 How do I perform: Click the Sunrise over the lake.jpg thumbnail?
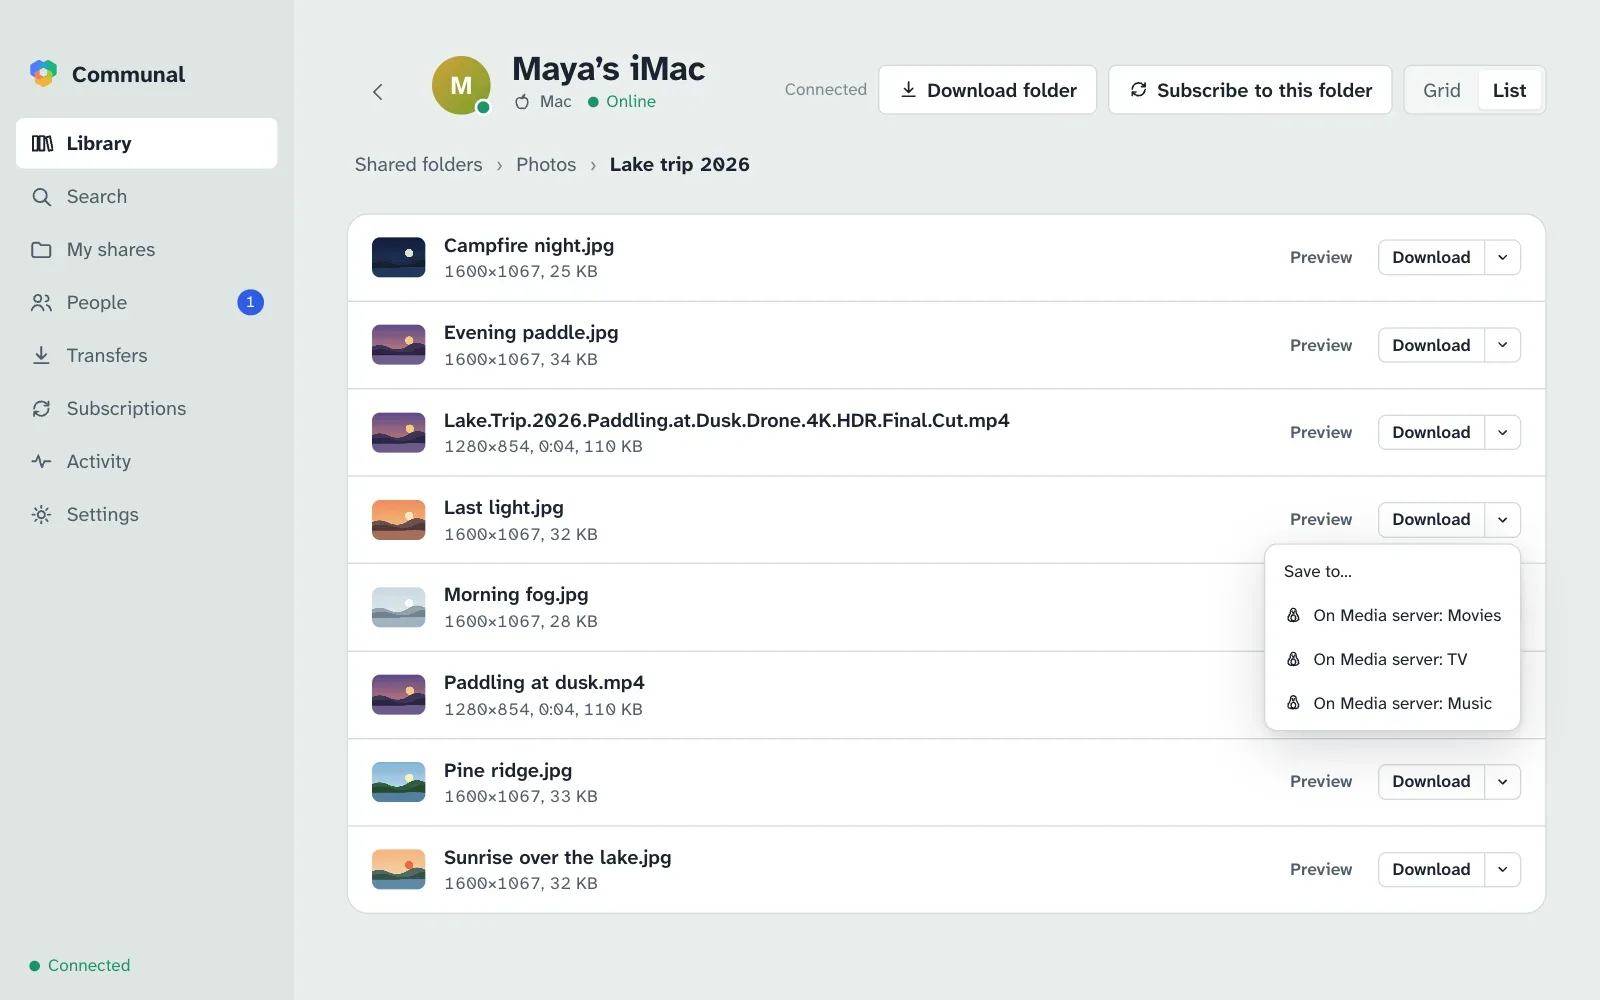398,869
